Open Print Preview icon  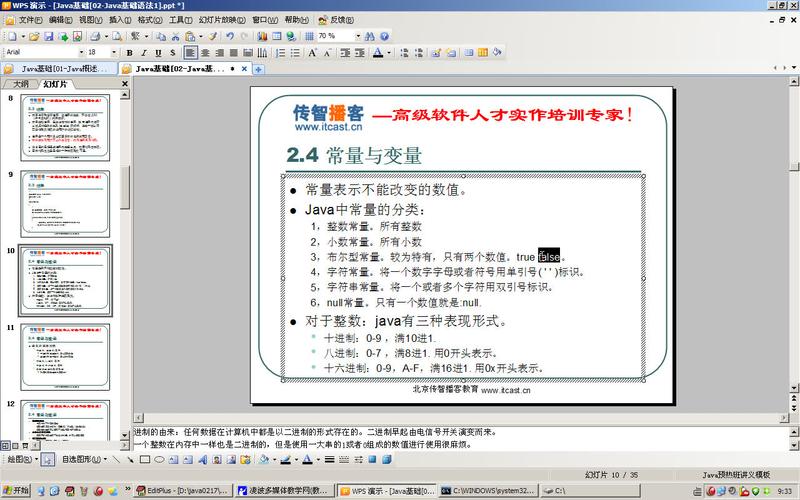click(117, 36)
